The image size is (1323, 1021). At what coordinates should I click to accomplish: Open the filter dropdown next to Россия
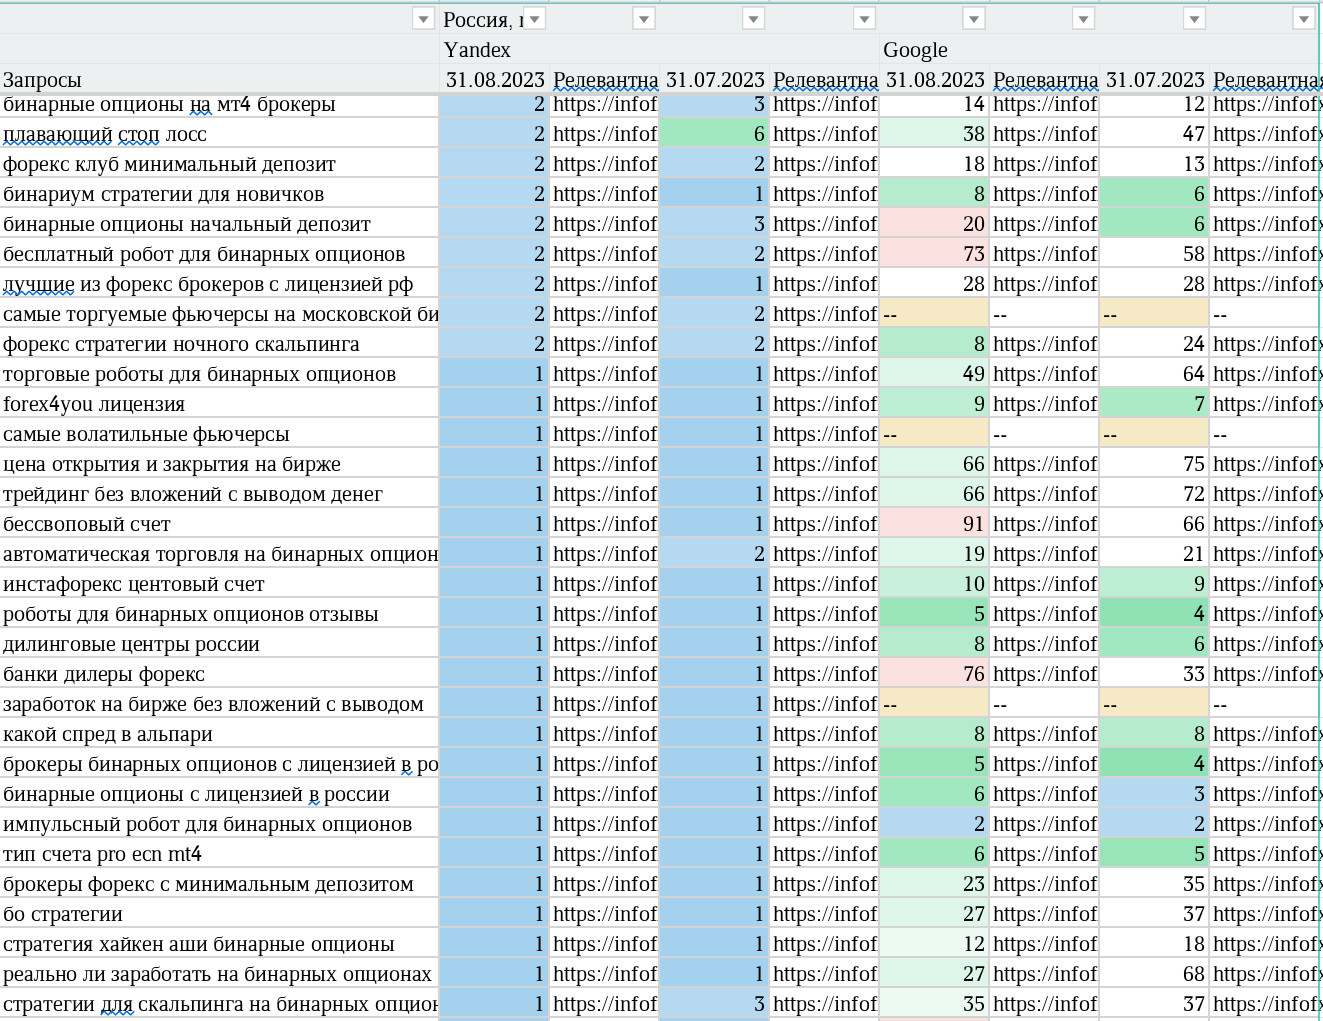point(534,19)
